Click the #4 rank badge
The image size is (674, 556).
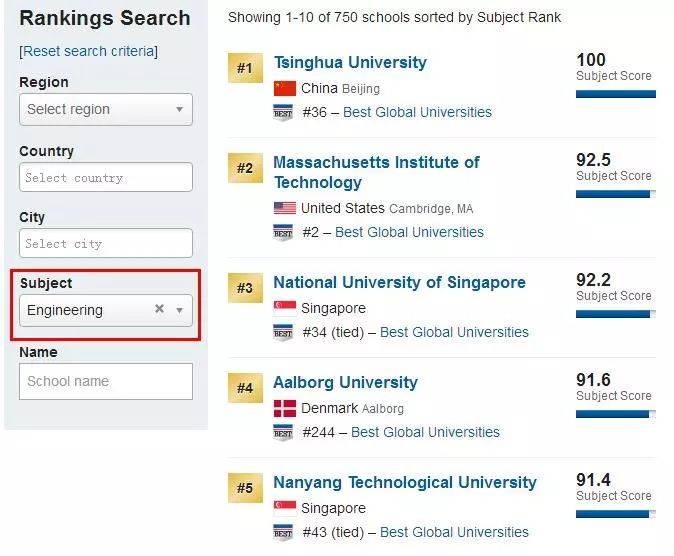(245, 388)
